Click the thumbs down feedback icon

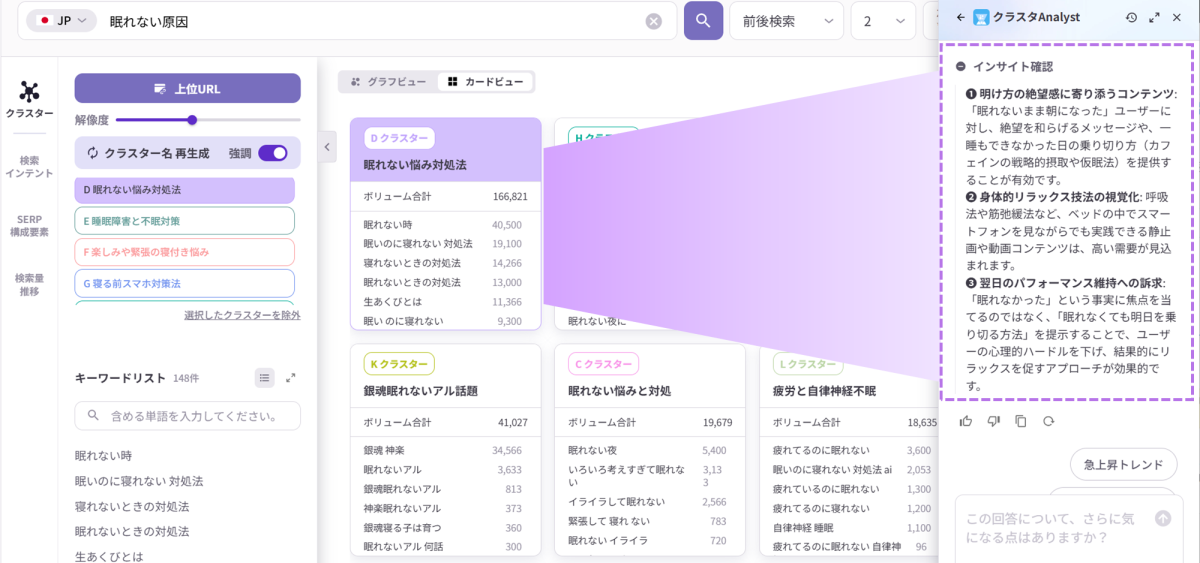[x=993, y=421]
